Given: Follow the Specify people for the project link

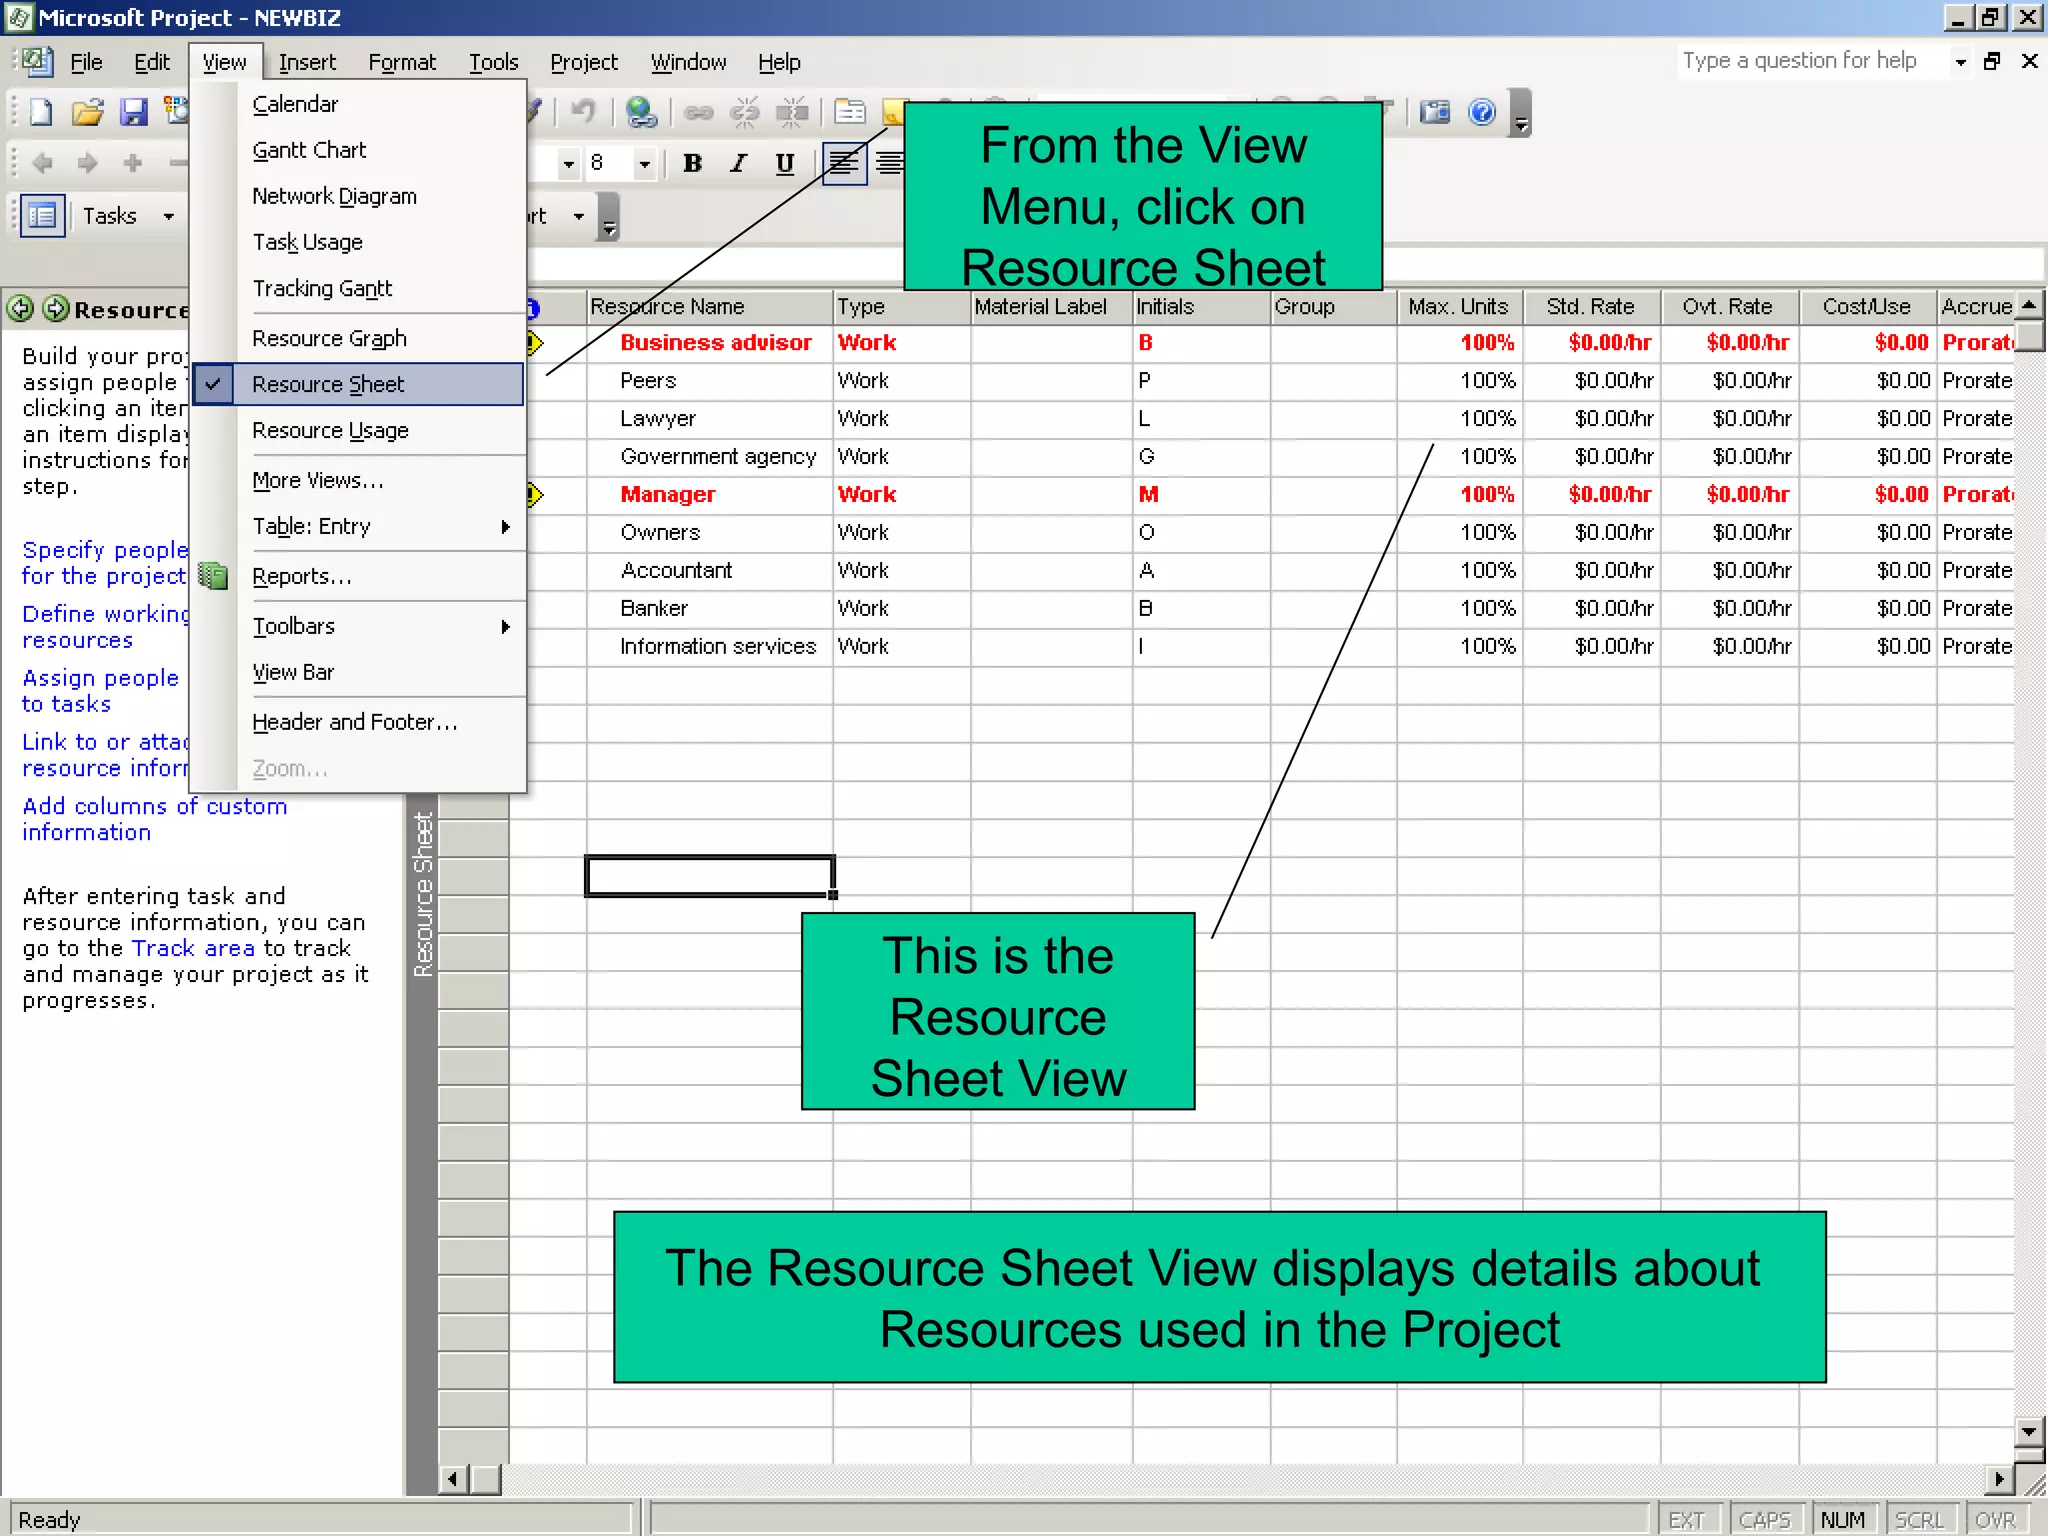Looking at the screenshot, I should pyautogui.click(x=105, y=563).
